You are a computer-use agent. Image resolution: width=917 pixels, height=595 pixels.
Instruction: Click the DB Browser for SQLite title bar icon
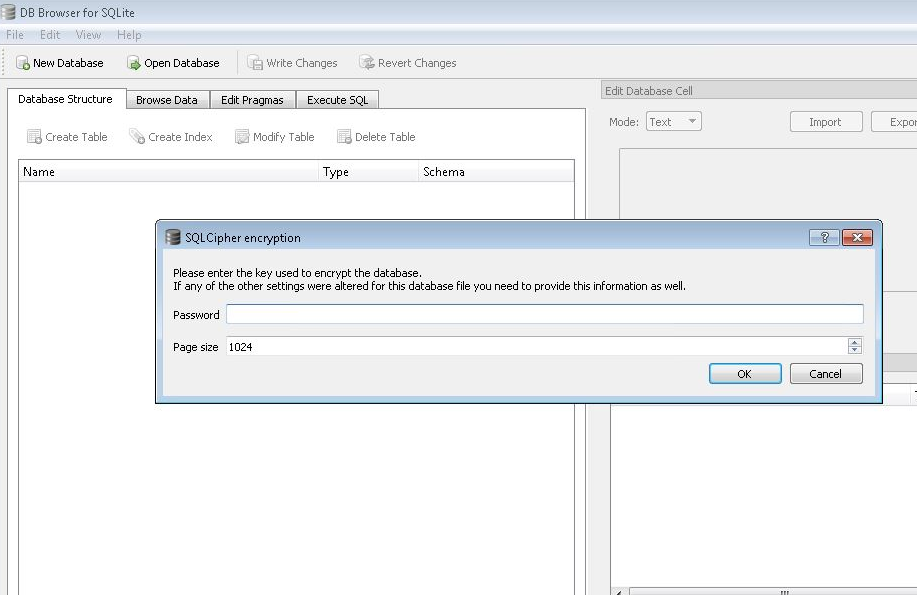pyautogui.click(x=8, y=12)
